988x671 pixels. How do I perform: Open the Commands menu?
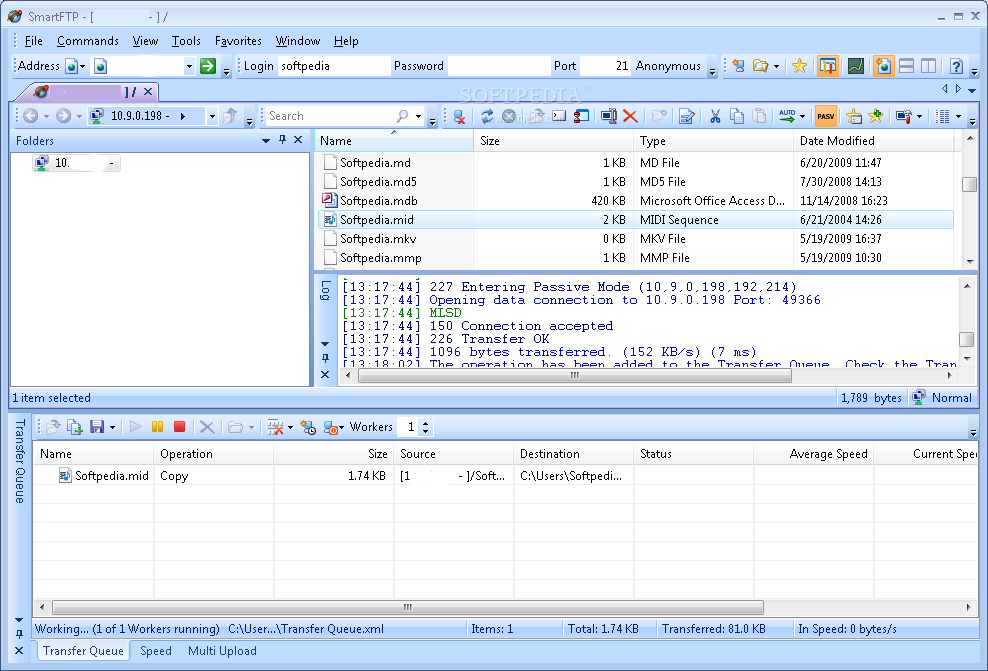click(x=87, y=41)
